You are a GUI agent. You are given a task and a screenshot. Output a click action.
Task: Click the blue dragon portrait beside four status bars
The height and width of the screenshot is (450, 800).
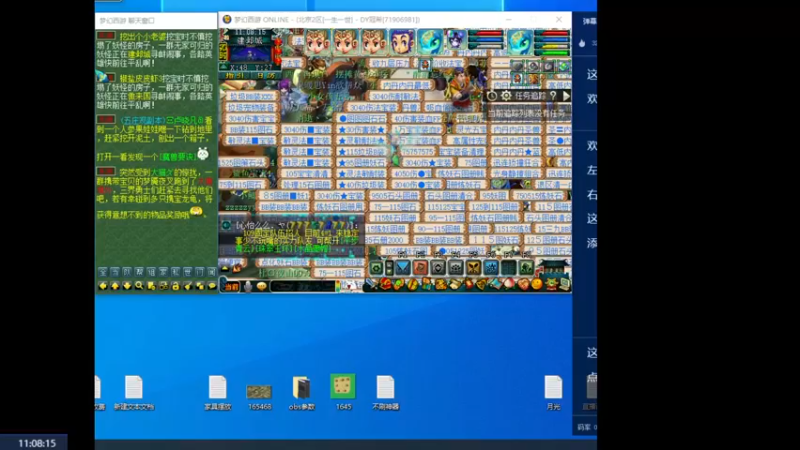tap(520, 41)
